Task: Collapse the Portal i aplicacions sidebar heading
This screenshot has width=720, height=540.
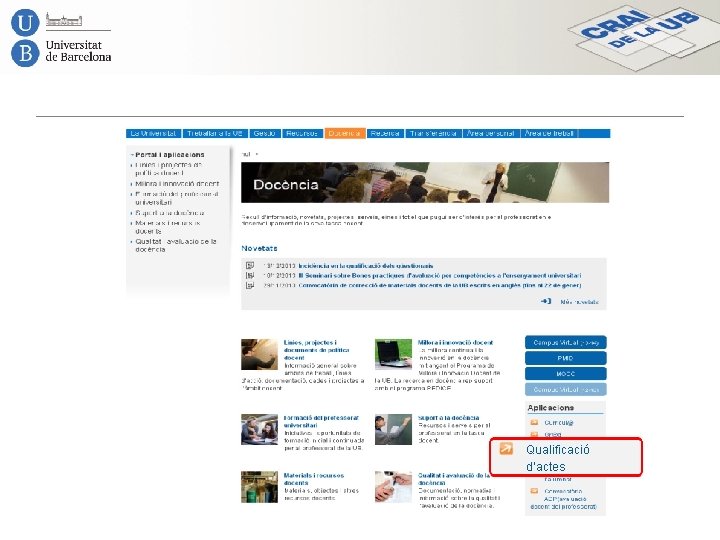Action: tap(168, 155)
